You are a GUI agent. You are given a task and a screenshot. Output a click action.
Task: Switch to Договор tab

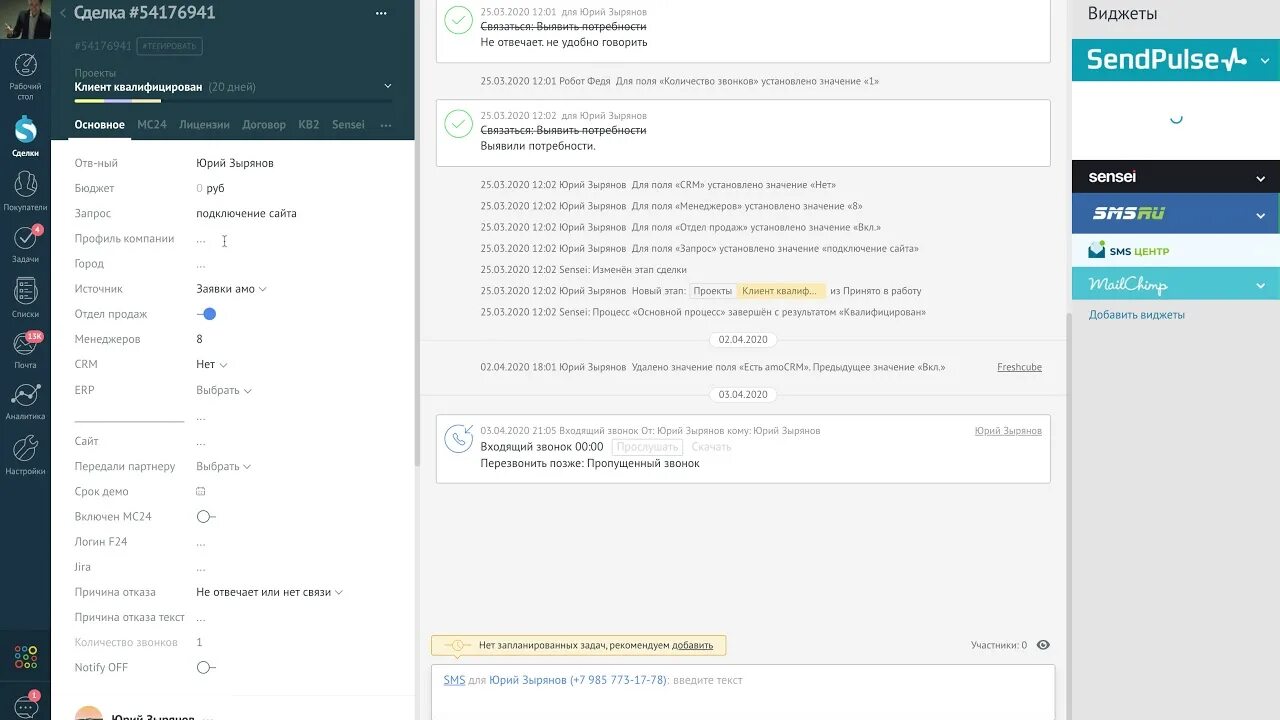click(264, 125)
